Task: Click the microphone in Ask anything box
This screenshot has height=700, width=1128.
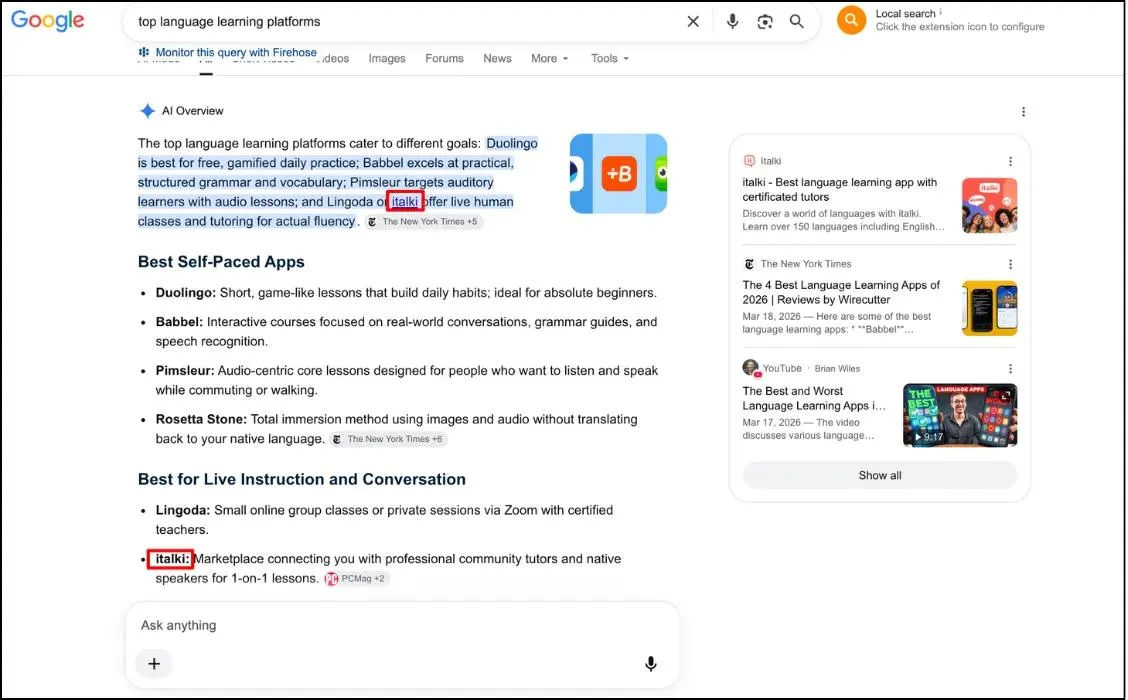Action: point(650,663)
